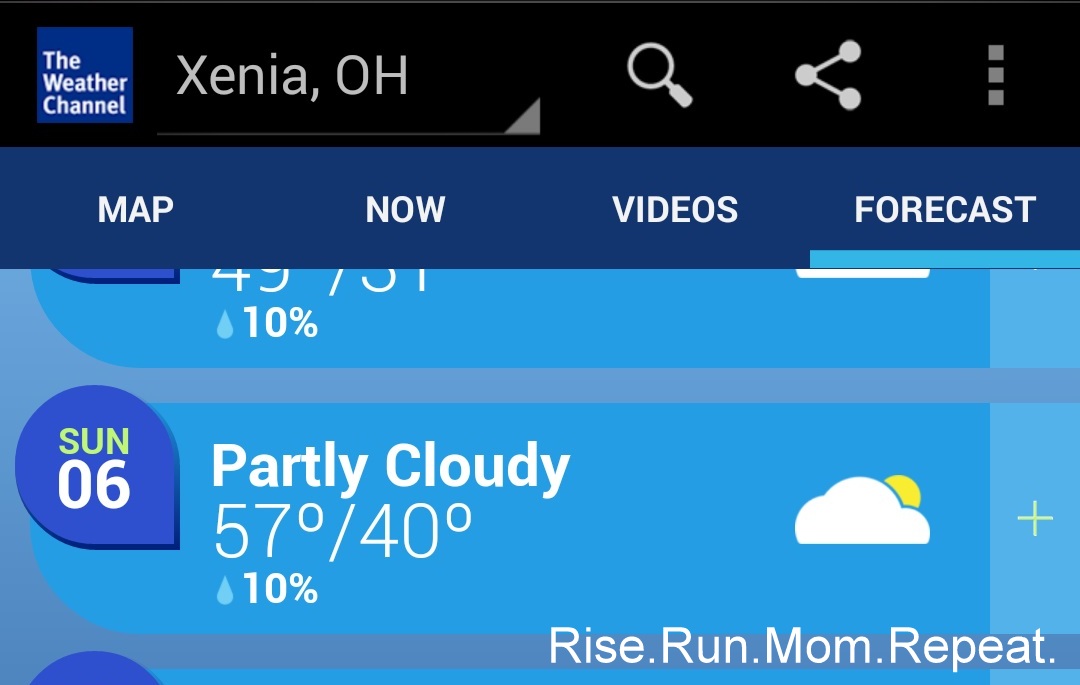The height and width of the screenshot is (685, 1080).
Task: Click the triangle arrow beside the location name
Action: click(x=522, y=116)
